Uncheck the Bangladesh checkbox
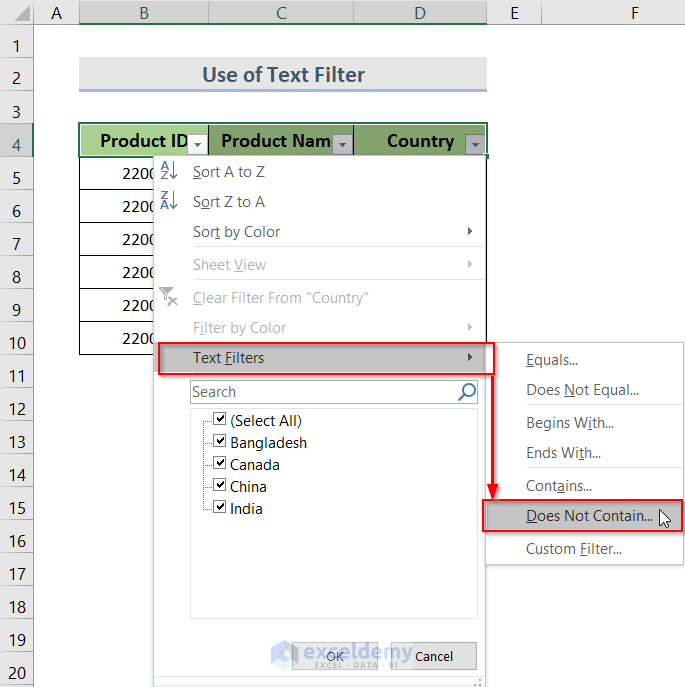Screen dimensions: 685x687 point(220,442)
